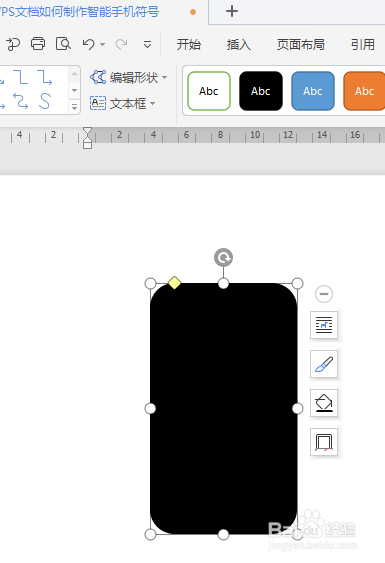Screen dimensions: 385x563
Task: Select the elbow arrow connector shape
Action: click(x=45, y=77)
